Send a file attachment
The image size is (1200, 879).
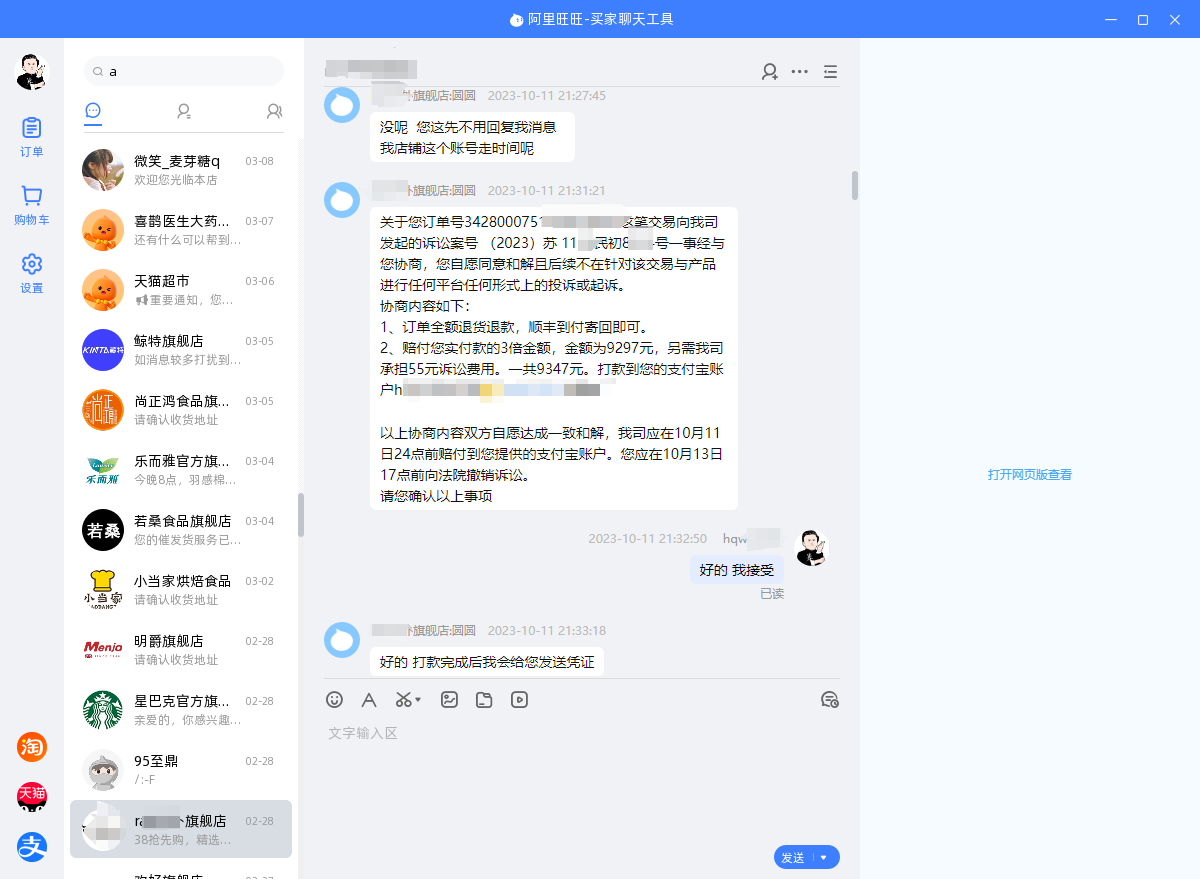[484, 700]
